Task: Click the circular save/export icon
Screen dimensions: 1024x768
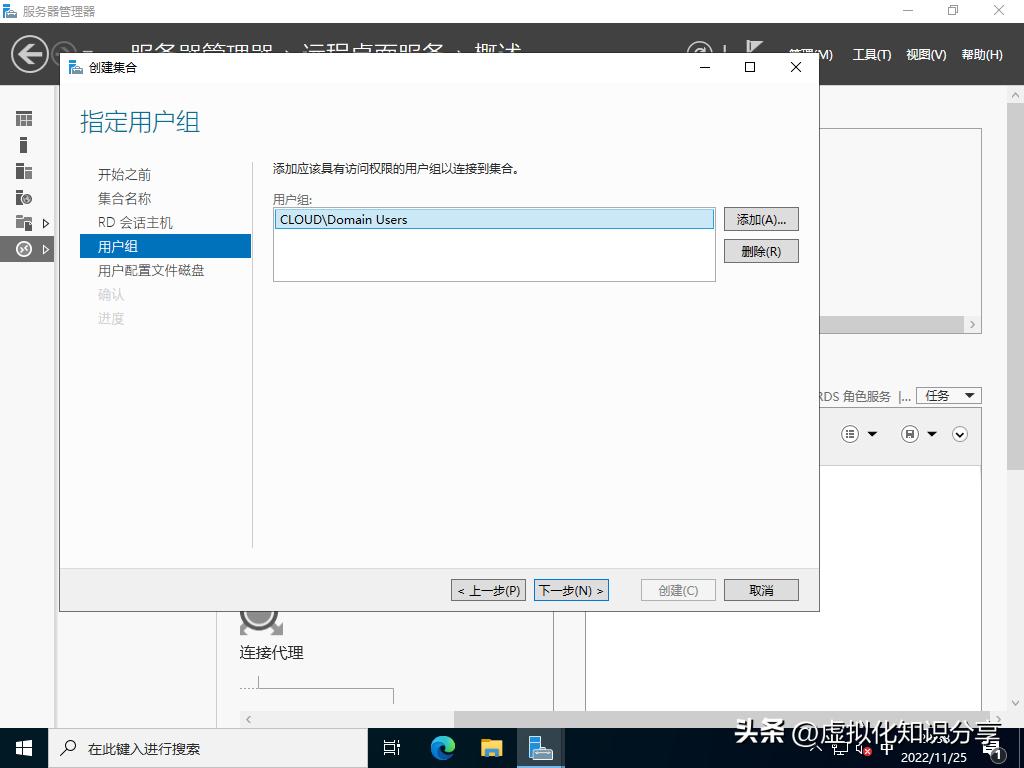Action: (910, 433)
